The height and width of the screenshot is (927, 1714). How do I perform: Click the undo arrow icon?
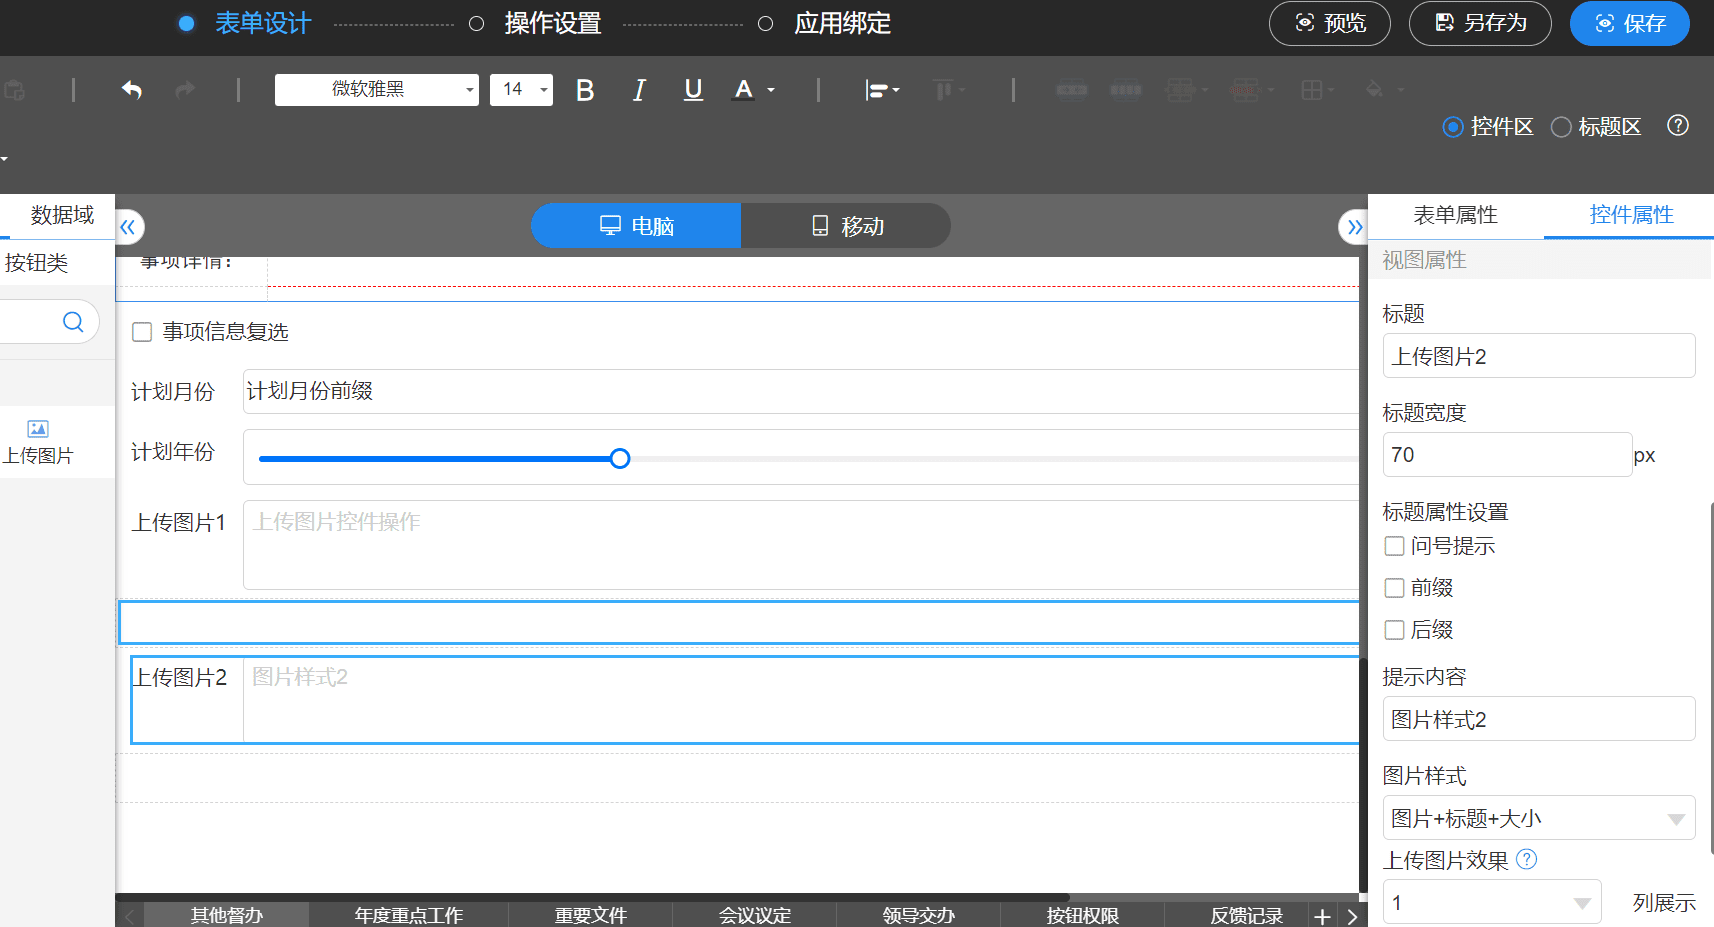point(132,90)
